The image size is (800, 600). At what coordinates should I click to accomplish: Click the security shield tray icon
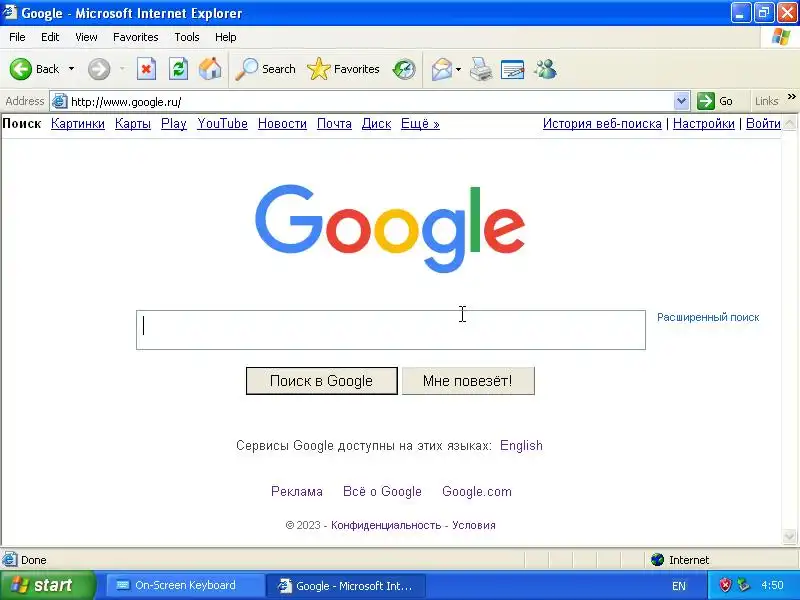tap(725, 585)
